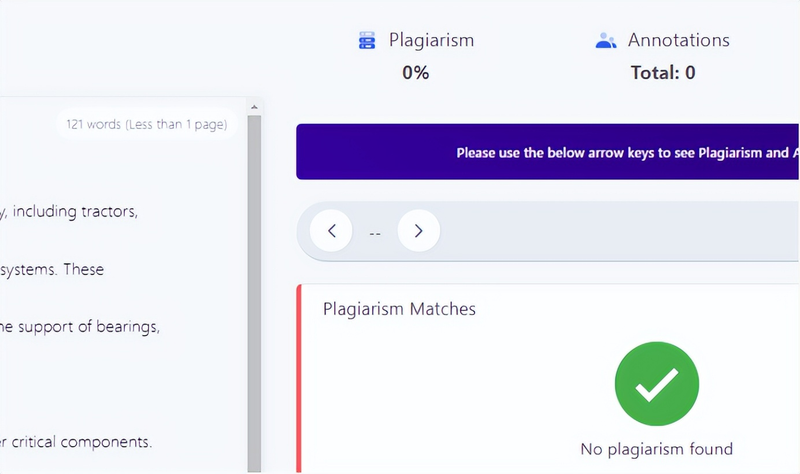800x474 pixels.
Task: Click the Plagiarism server icon
Action: click(367, 41)
